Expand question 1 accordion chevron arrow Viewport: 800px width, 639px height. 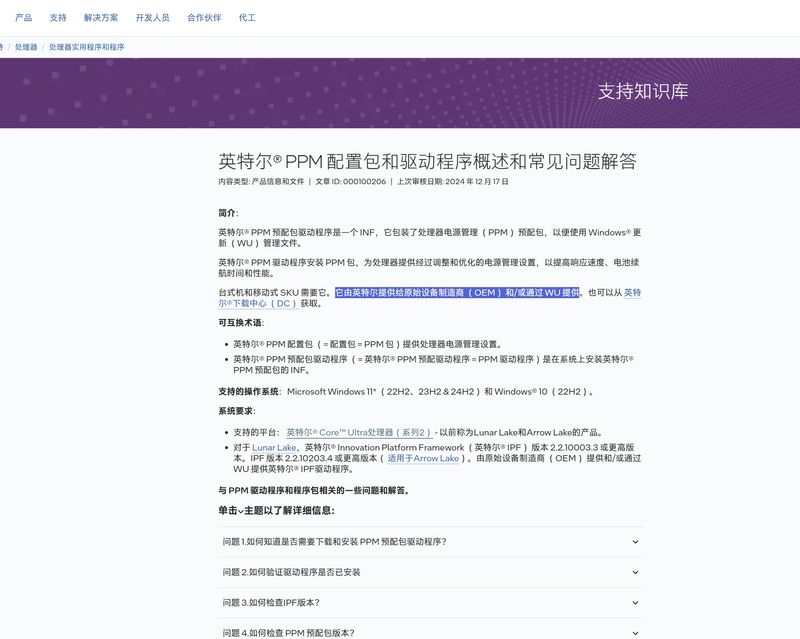(x=635, y=542)
